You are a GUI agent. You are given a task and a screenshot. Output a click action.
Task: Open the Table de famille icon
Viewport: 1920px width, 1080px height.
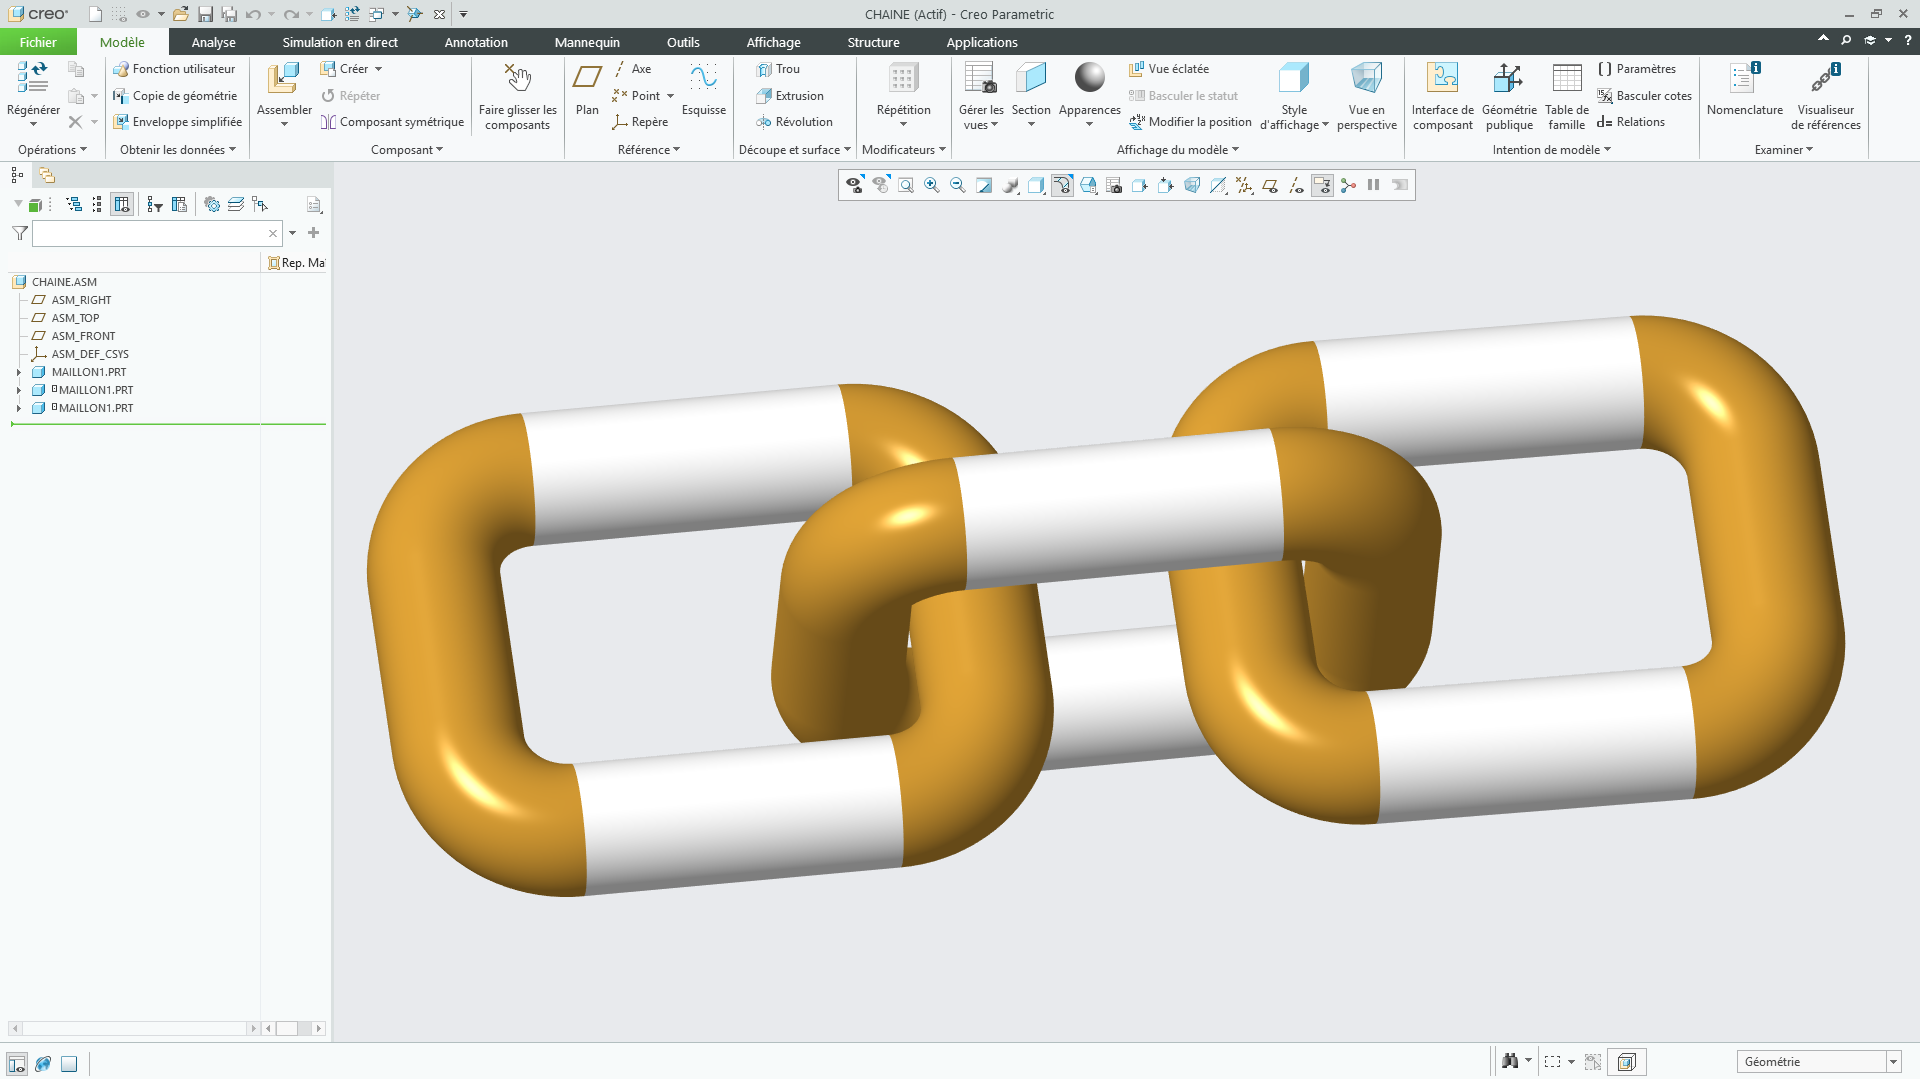(1567, 78)
